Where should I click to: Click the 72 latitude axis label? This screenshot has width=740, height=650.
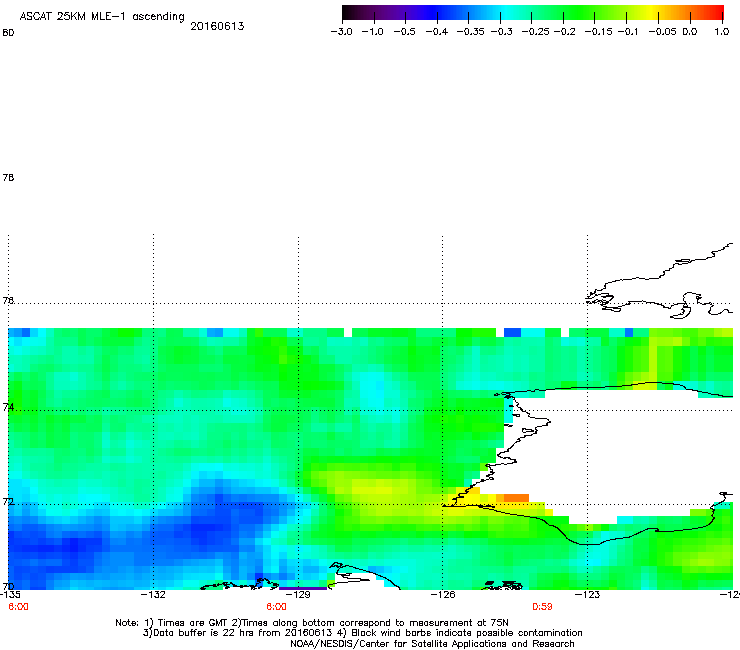click(8, 502)
